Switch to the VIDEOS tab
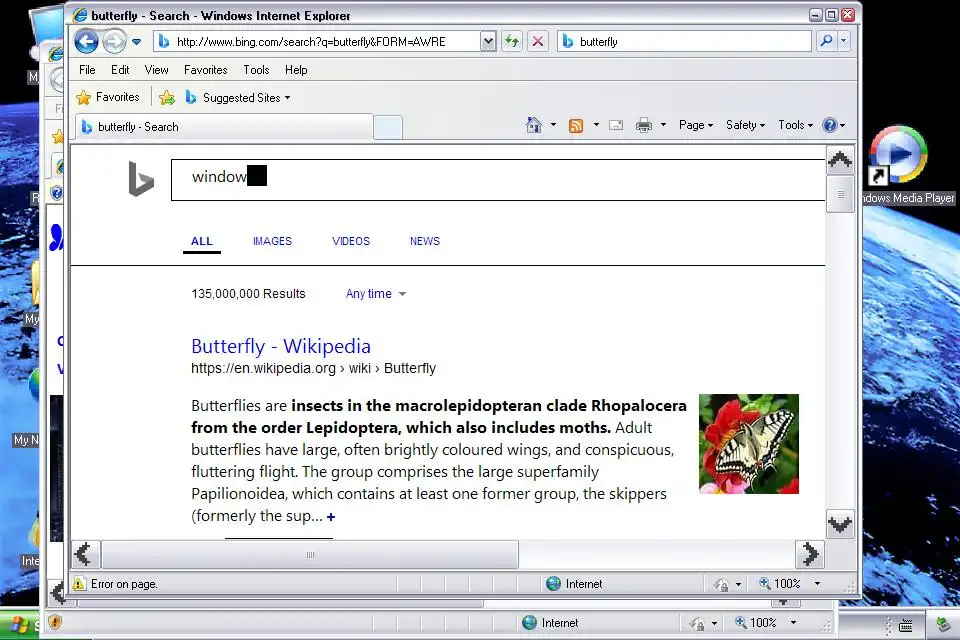The height and width of the screenshot is (640, 960). 351,241
